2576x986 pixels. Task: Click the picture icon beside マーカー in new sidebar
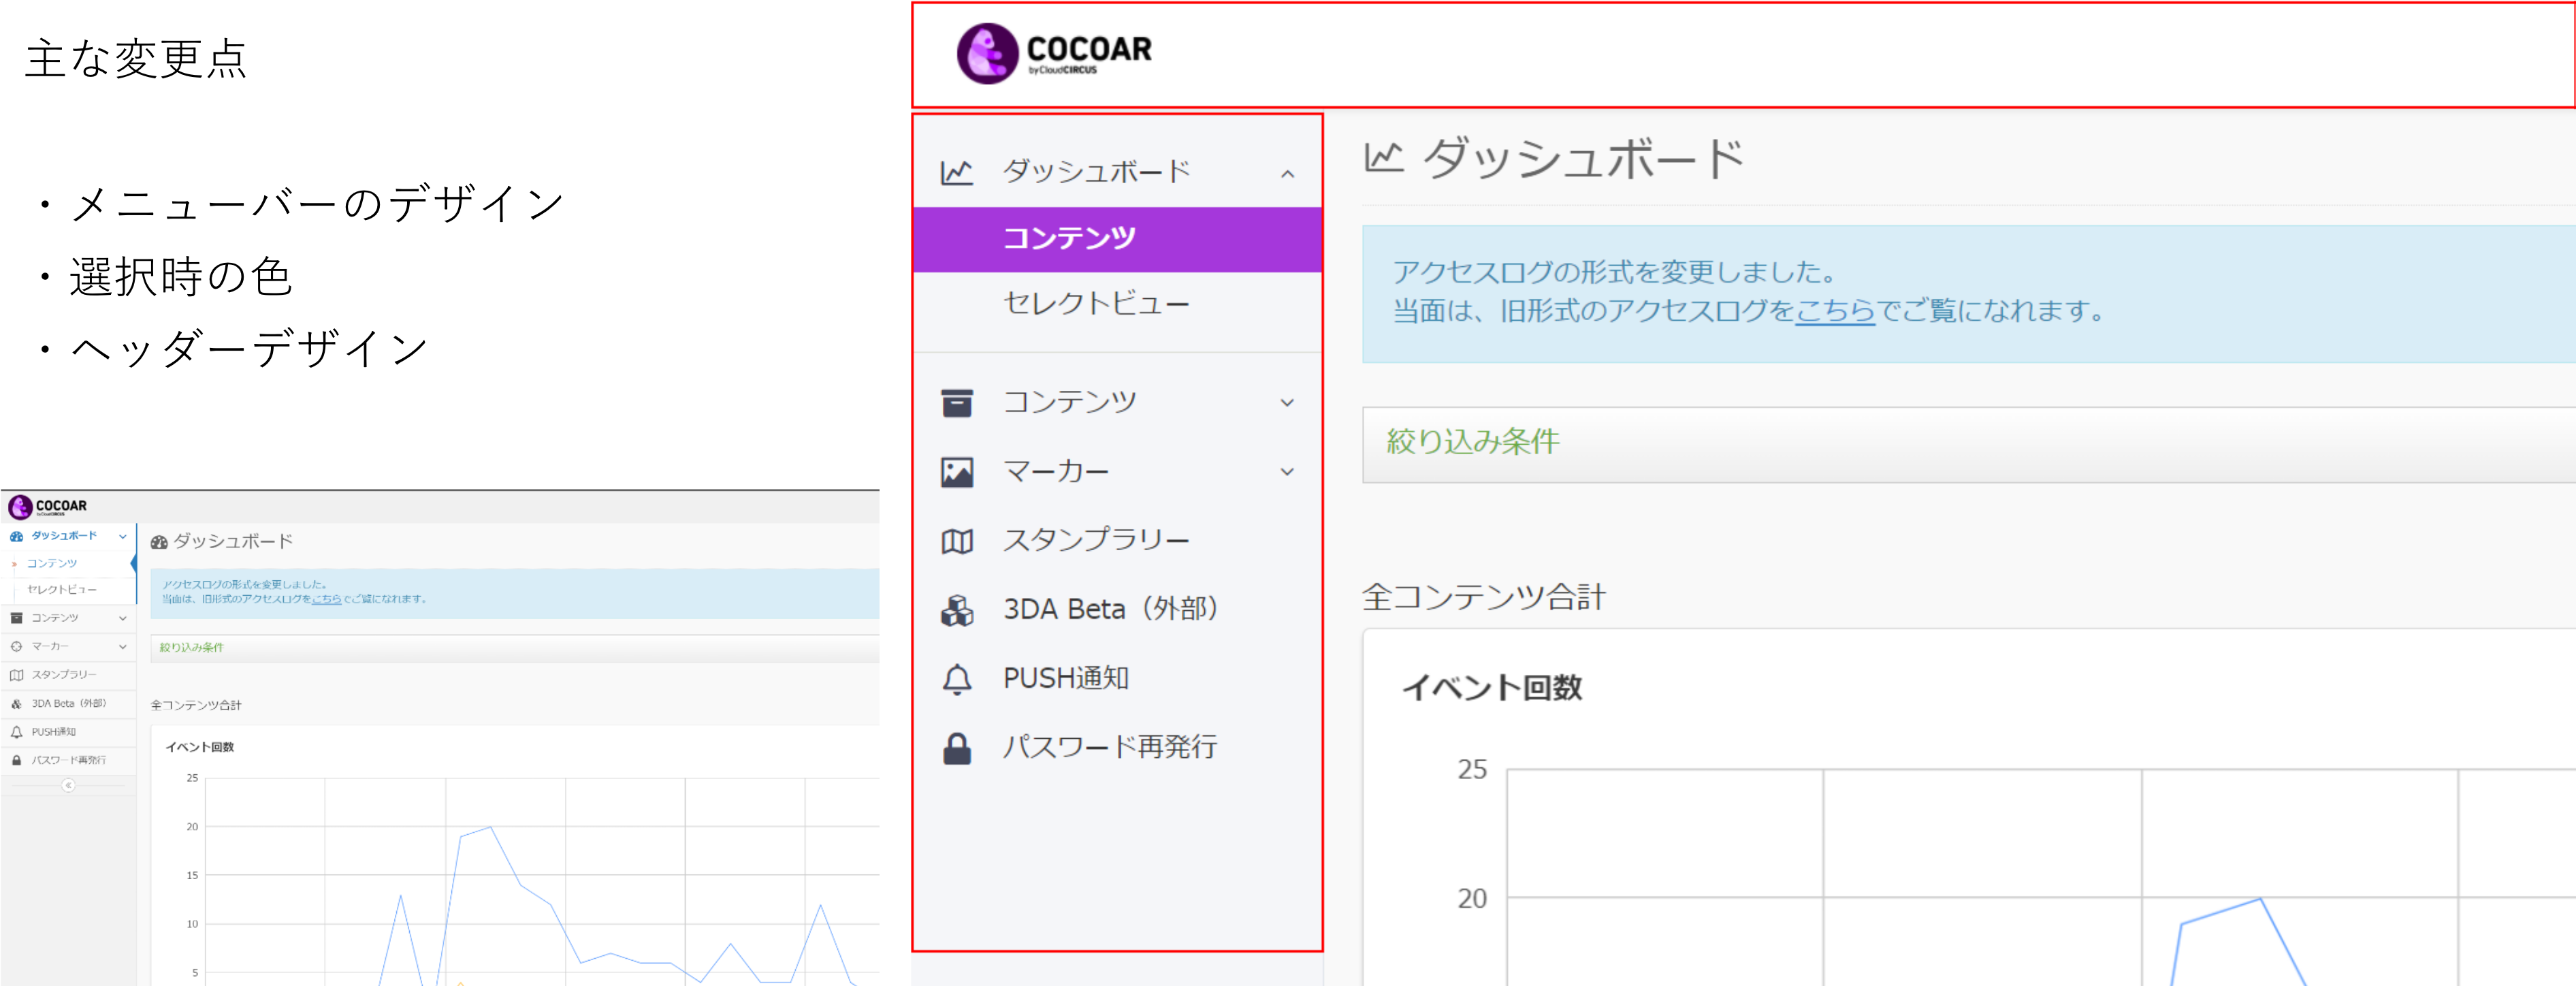(956, 472)
